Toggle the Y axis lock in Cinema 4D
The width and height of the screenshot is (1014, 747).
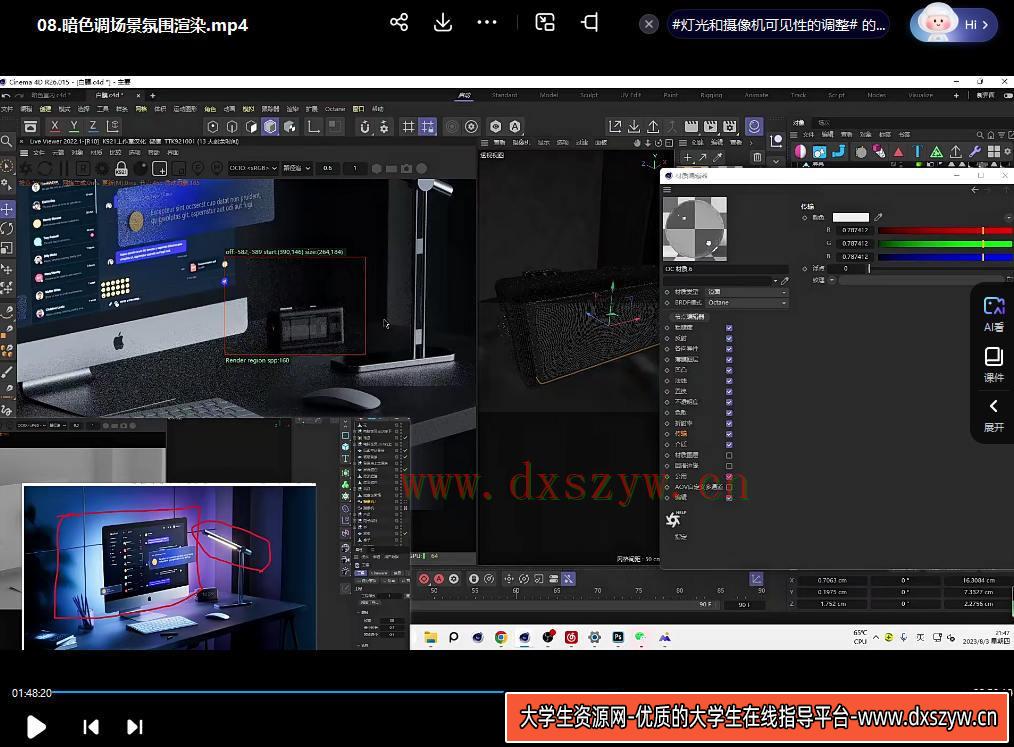pyautogui.click(x=74, y=126)
